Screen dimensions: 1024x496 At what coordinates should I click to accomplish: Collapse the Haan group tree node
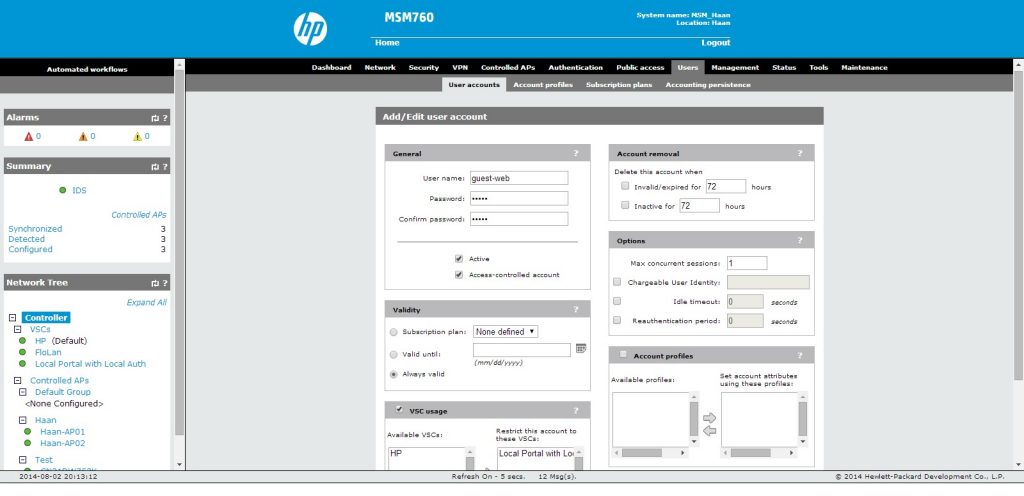click(x=23, y=420)
